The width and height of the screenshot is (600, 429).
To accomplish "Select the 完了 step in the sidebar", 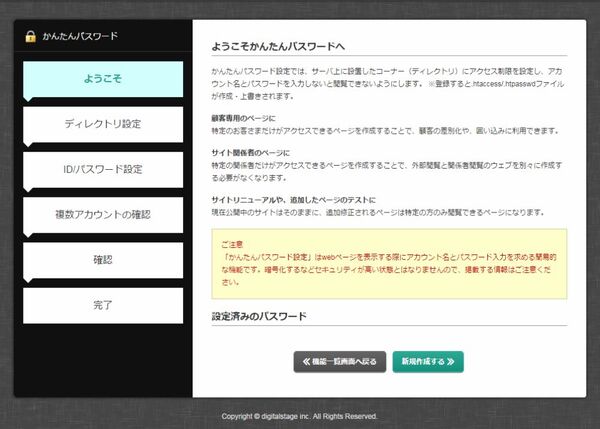I will click(x=103, y=306).
